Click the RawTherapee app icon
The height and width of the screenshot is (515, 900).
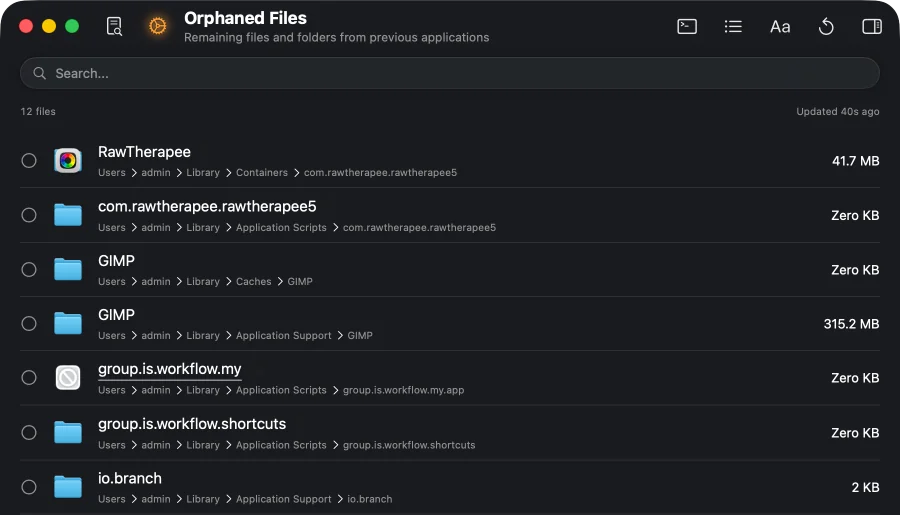click(68, 160)
